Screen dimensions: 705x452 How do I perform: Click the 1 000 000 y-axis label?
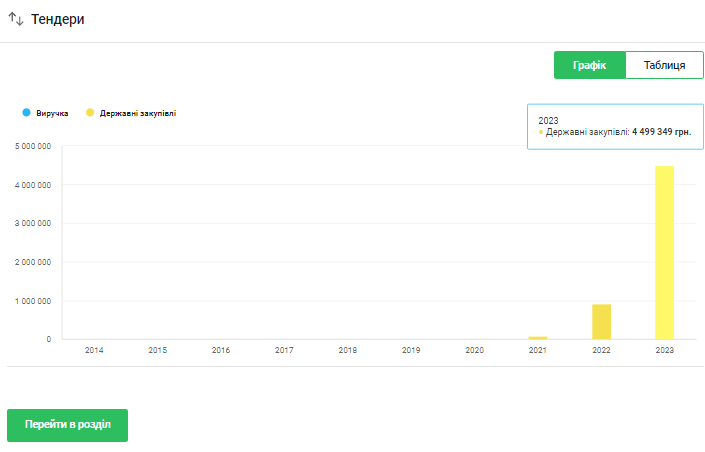pyautogui.click(x=33, y=301)
